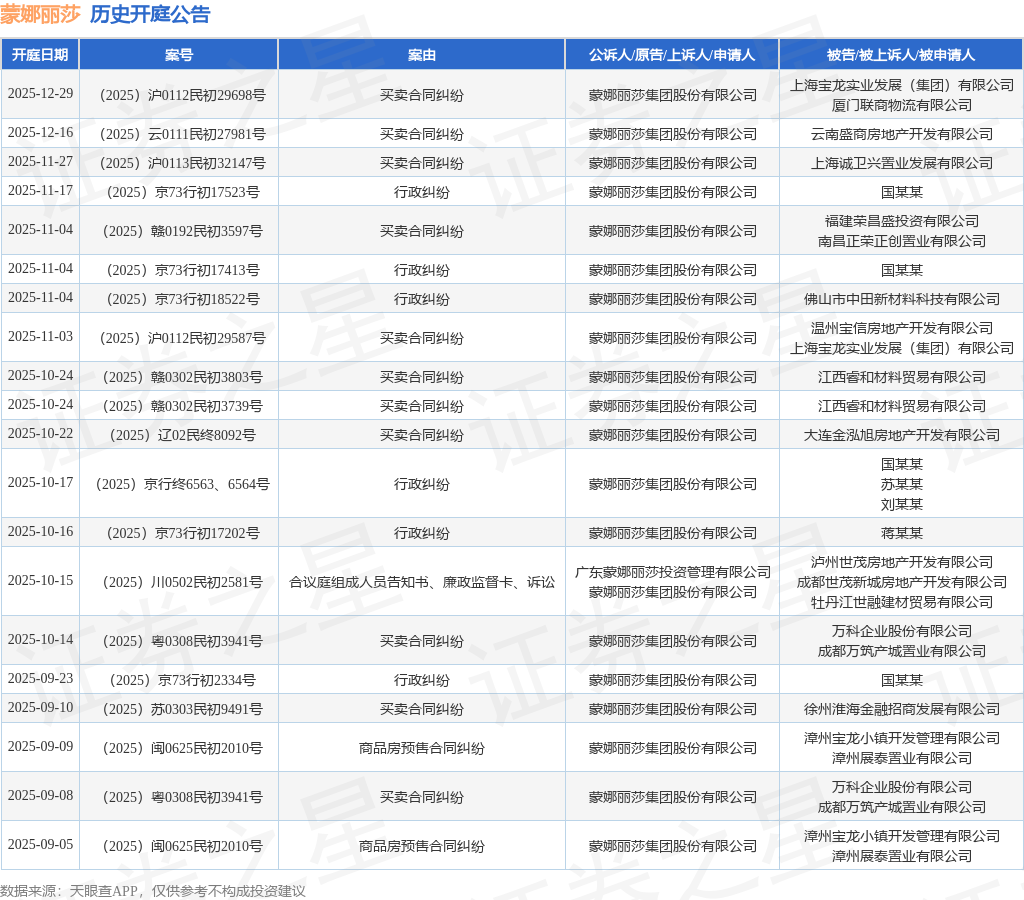Screen dimensions: 1024x900
Task: Click date cell 2025-10-16
Action: coord(40,532)
